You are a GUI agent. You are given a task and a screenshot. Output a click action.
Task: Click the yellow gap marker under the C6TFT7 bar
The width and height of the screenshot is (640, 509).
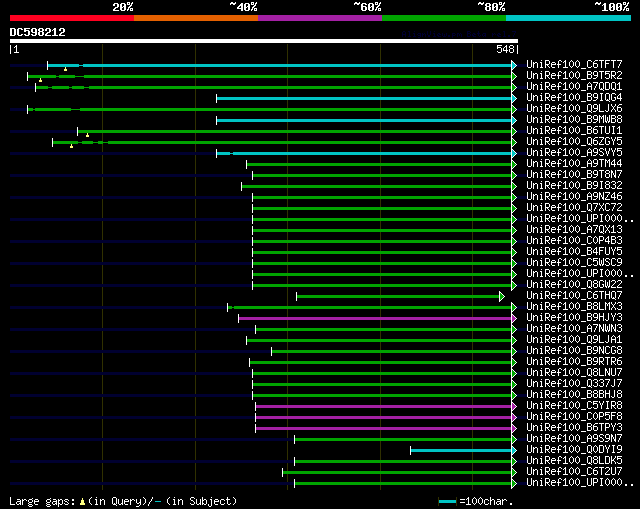pyautogui.click(x=65, y=69)
